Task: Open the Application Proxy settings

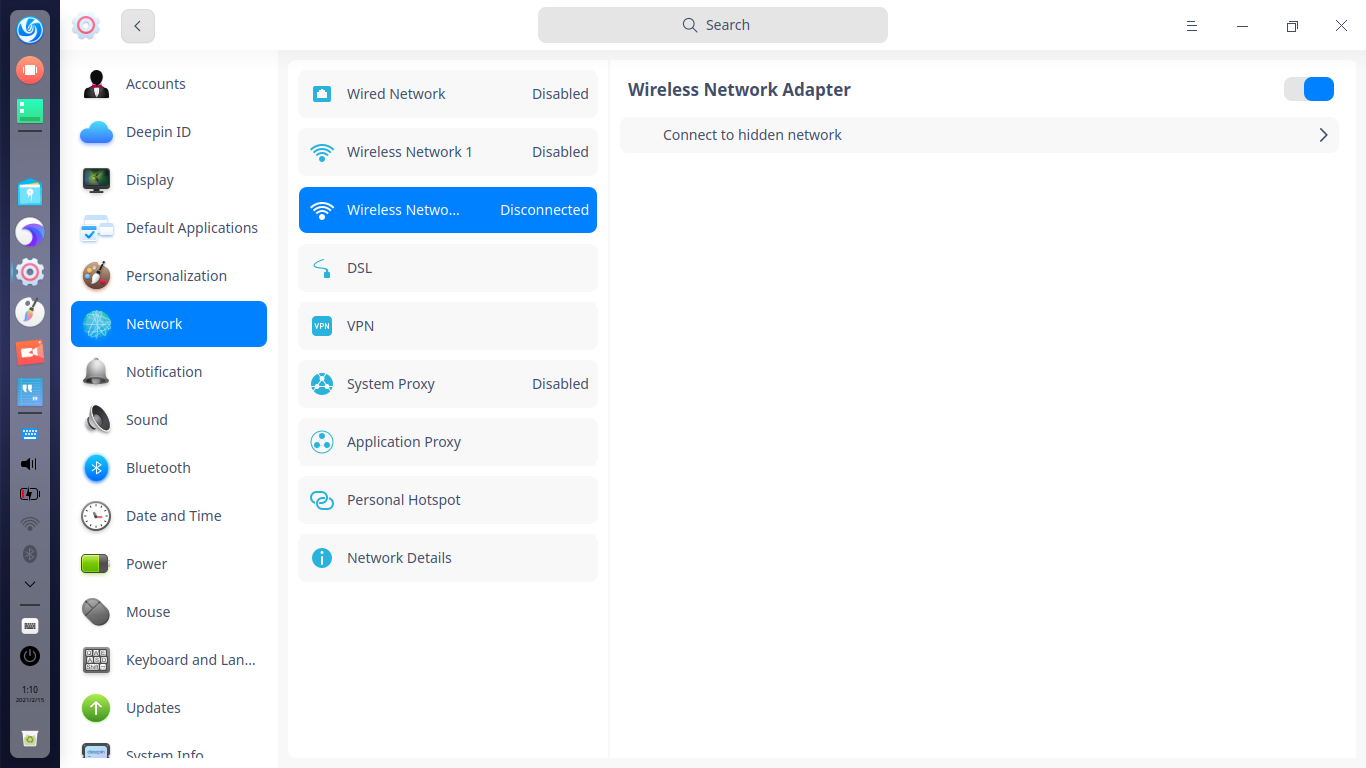Action: point(448,442)
